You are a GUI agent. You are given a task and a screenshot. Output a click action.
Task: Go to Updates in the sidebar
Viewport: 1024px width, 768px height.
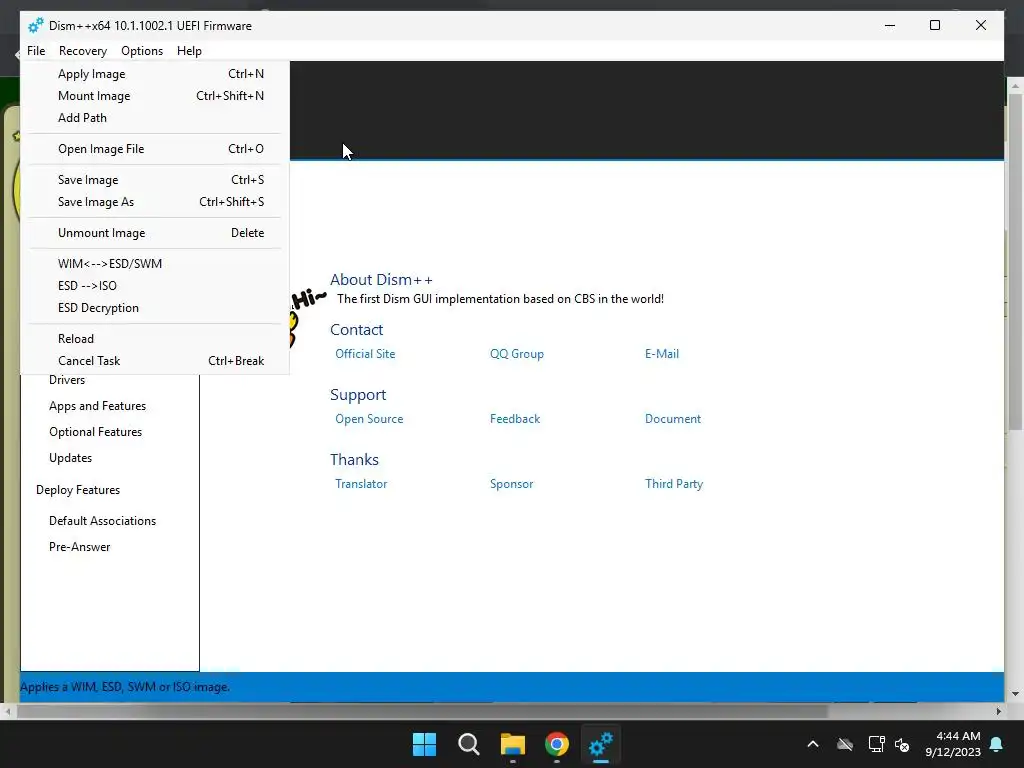coord(71,458)
